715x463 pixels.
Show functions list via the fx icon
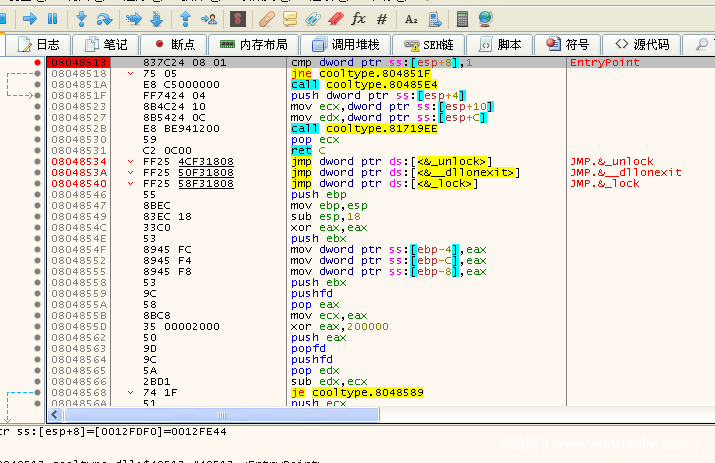pos(358,18)
